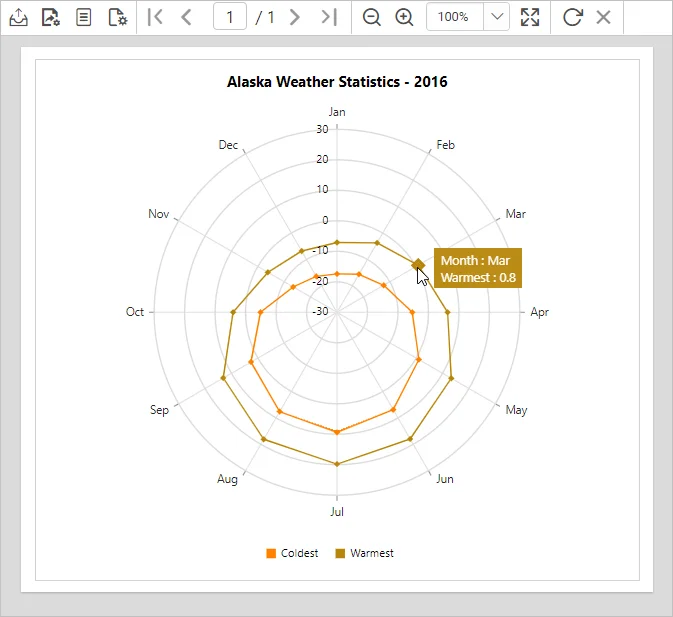
Task: Zoom out of the report
Action: 371,17
